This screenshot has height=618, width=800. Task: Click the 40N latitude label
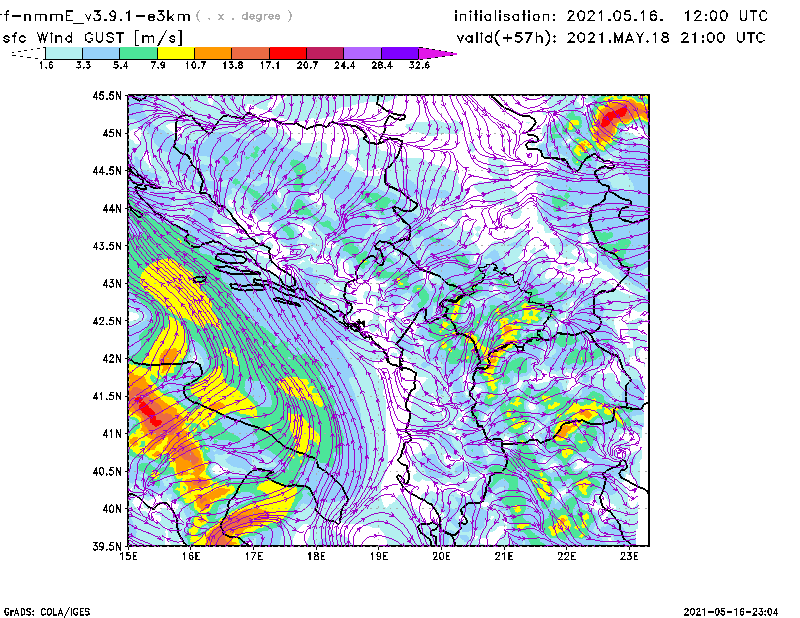112,509
